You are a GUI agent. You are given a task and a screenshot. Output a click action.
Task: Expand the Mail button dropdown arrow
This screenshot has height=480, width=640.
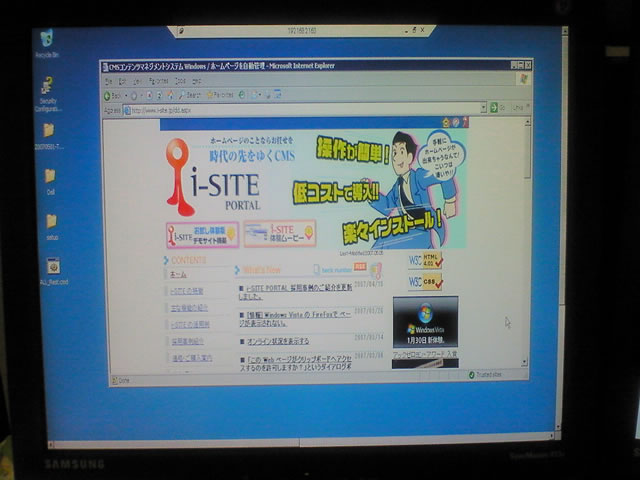(260, 95)
